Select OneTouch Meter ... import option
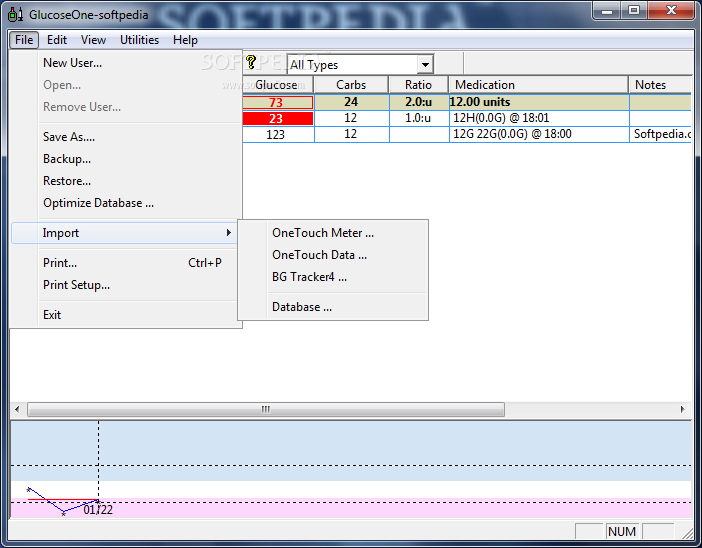The width and height of the screenshot is (702, 548). [334, 233]
